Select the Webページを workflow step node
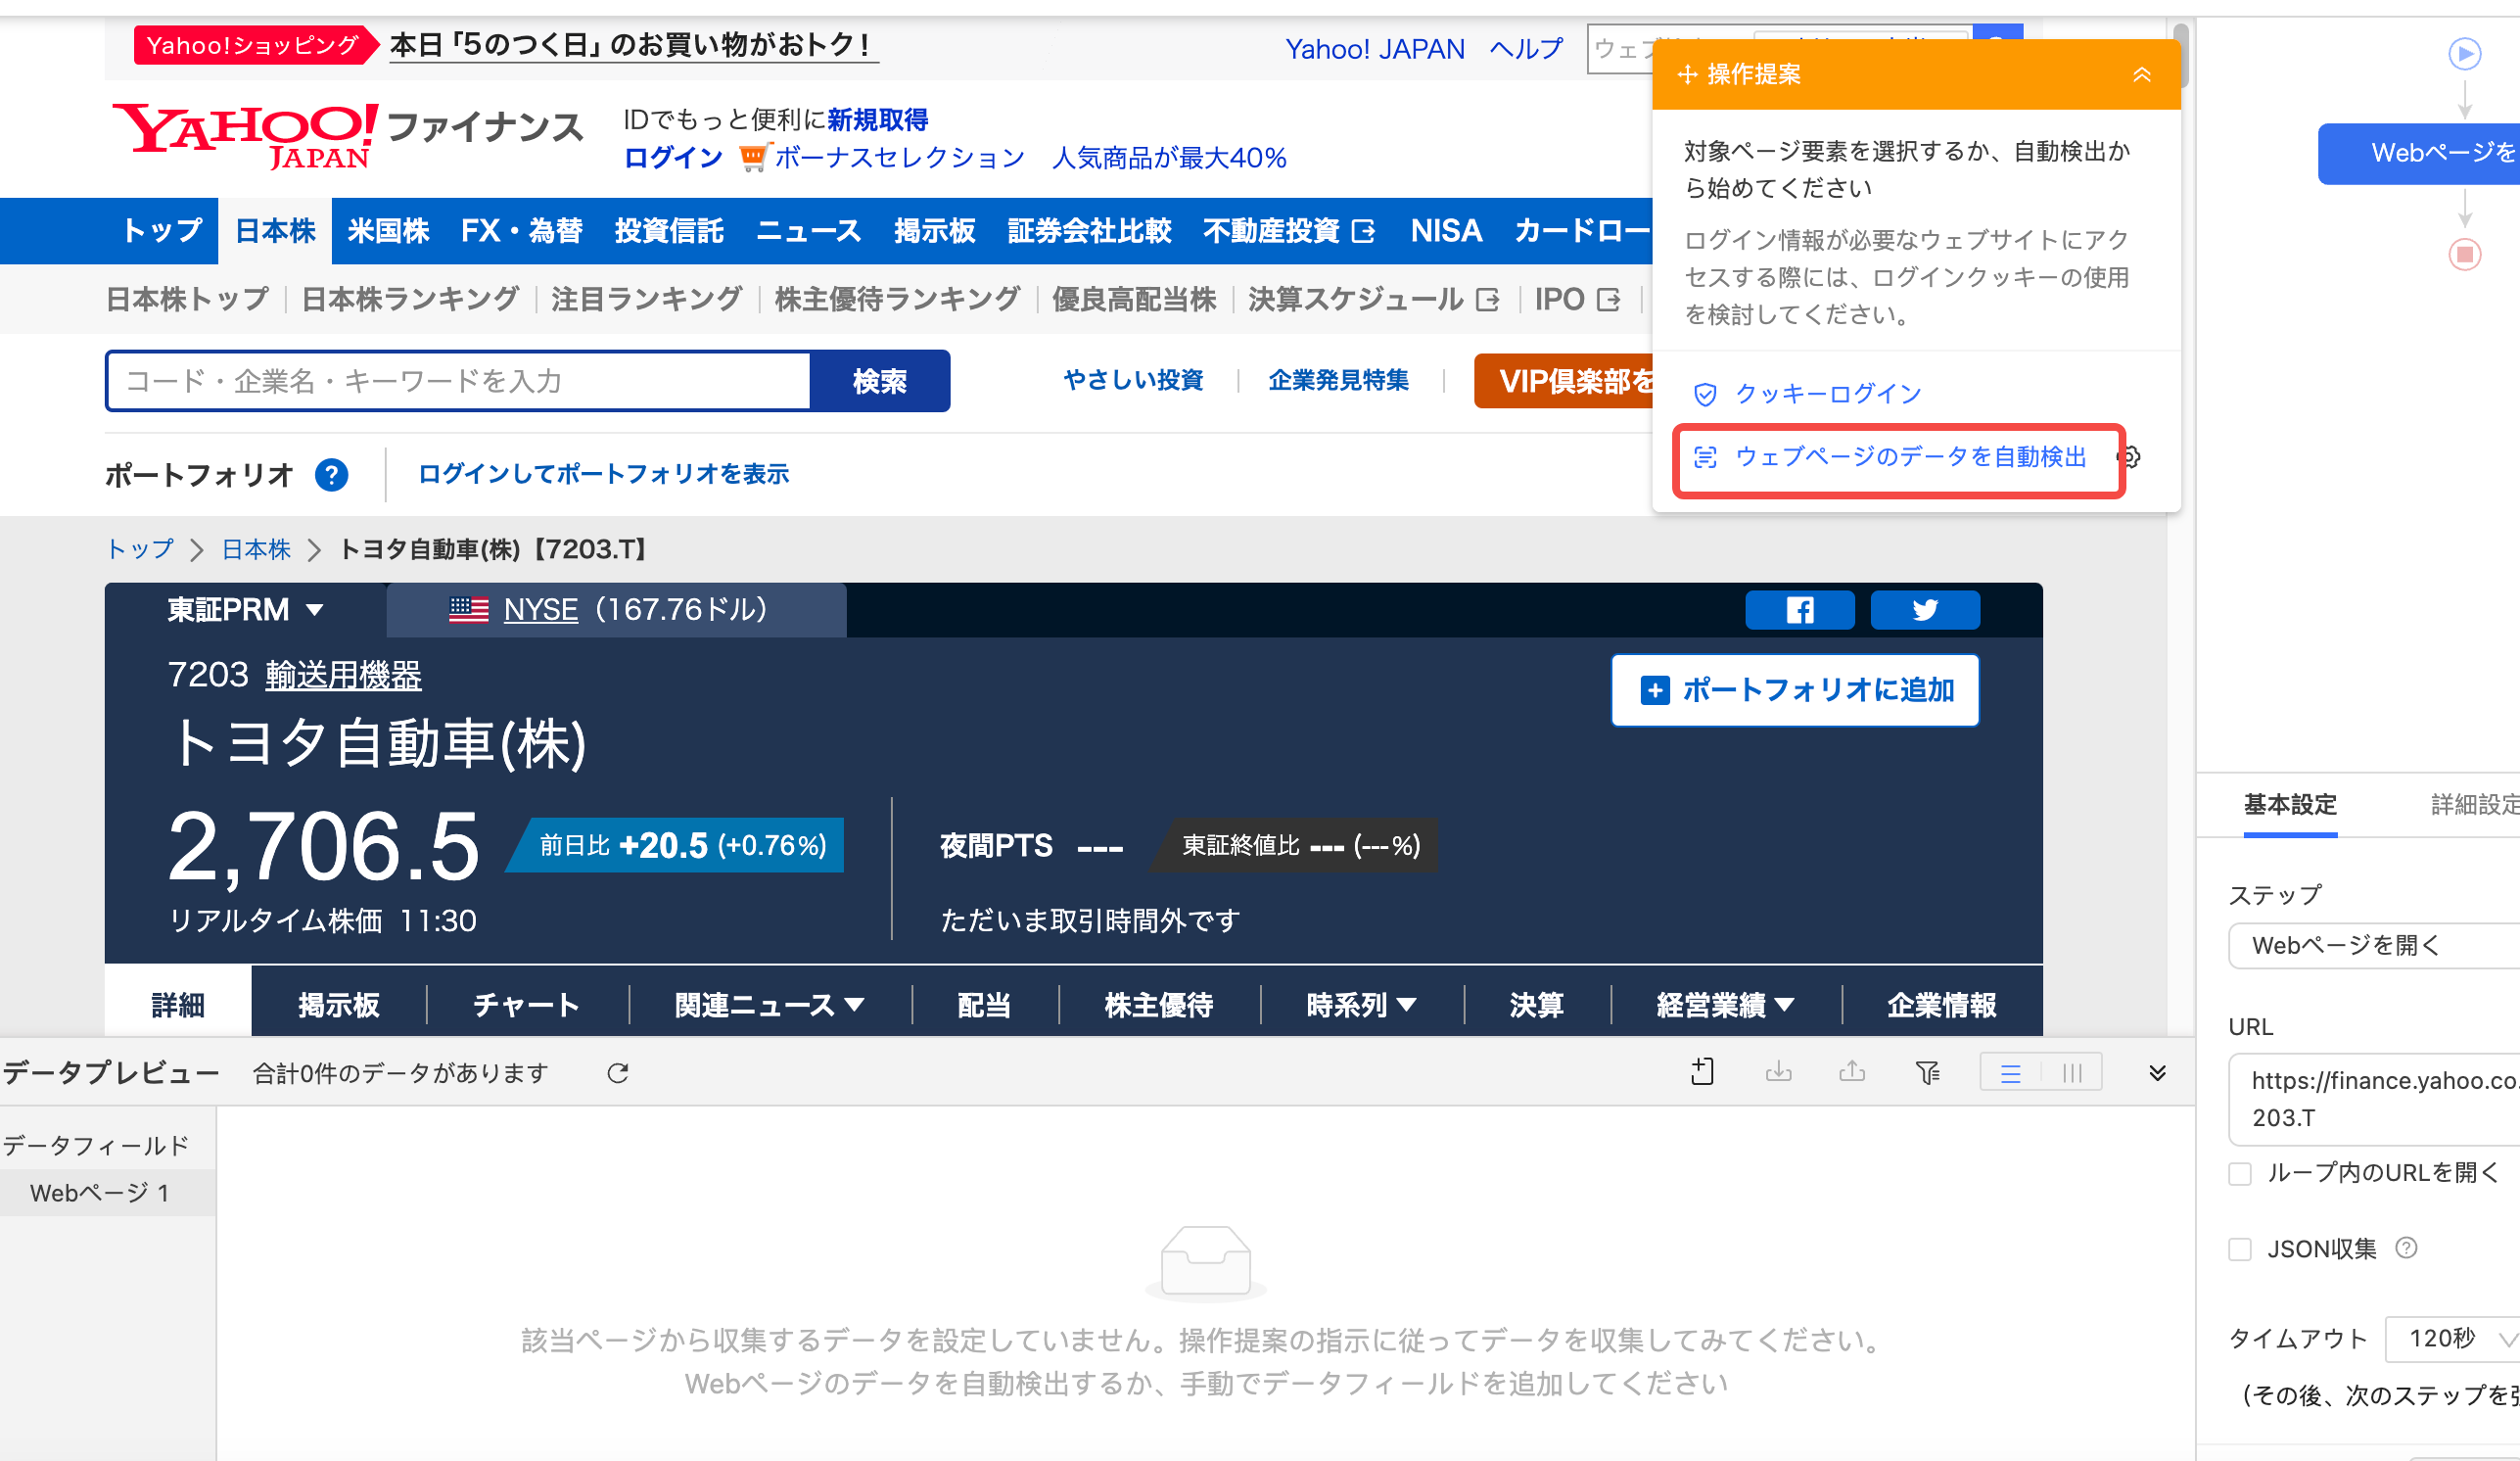This screenshot has width=2520, height=1461. (x=2419, y=153)
